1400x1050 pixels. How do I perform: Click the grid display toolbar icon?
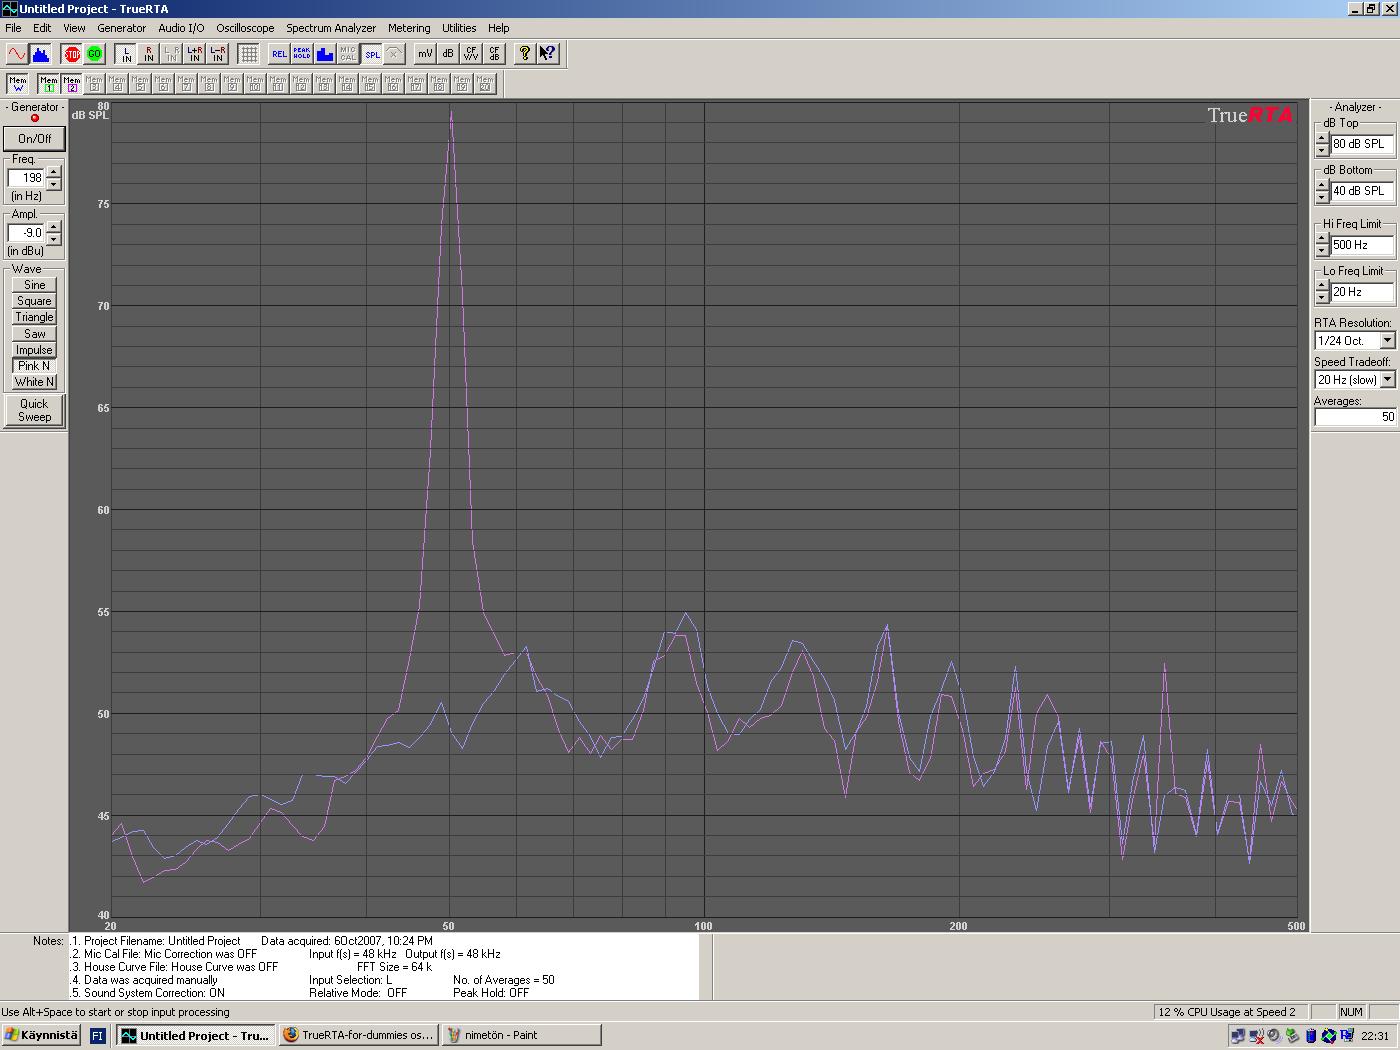(249, 54)
